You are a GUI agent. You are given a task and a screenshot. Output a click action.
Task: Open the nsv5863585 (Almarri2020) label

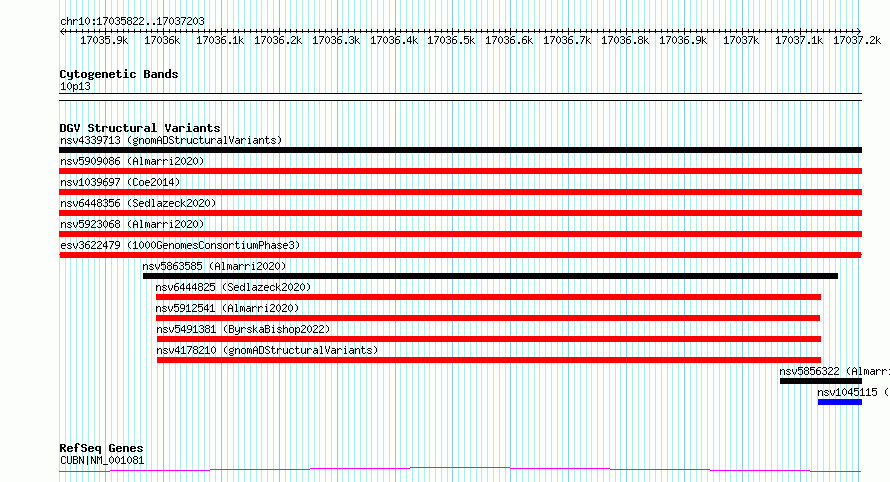(214, 266)
